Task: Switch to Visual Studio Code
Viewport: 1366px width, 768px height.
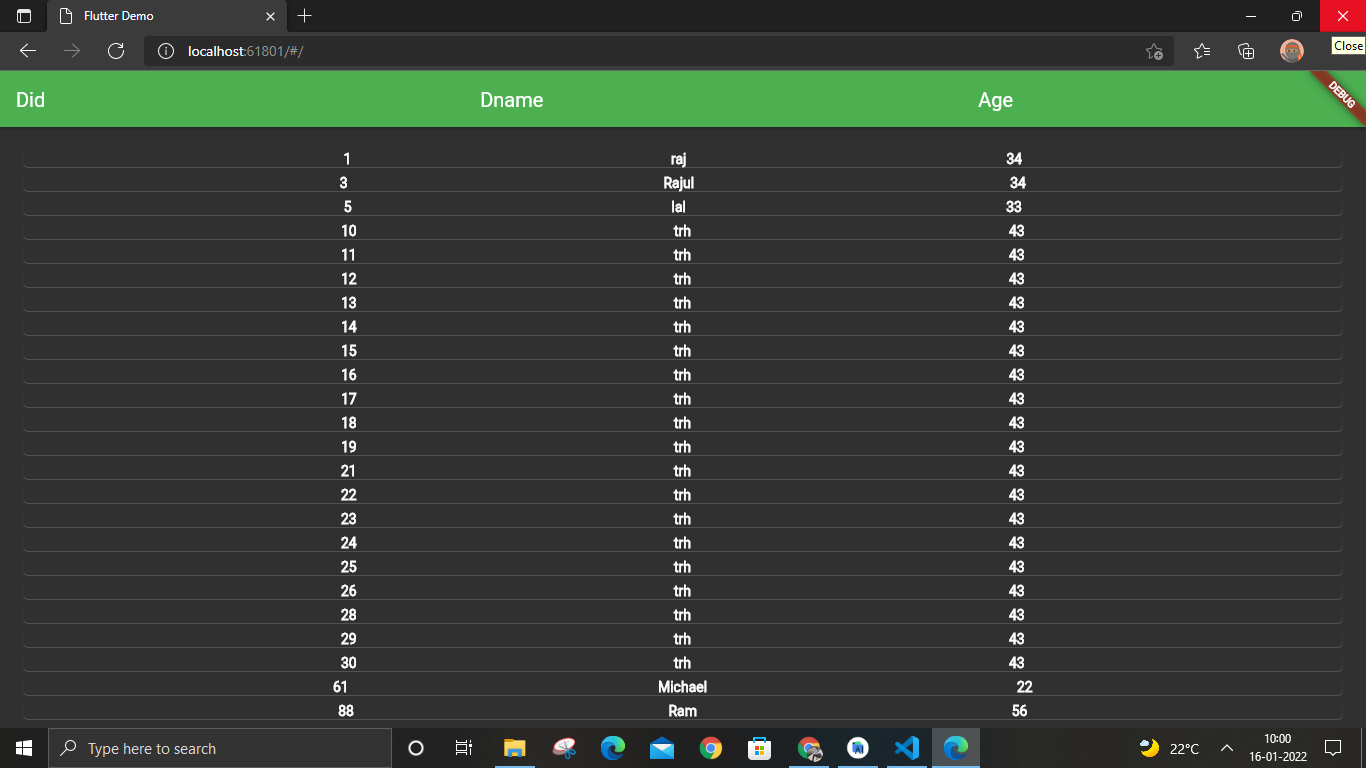Action: pos(907,748)
